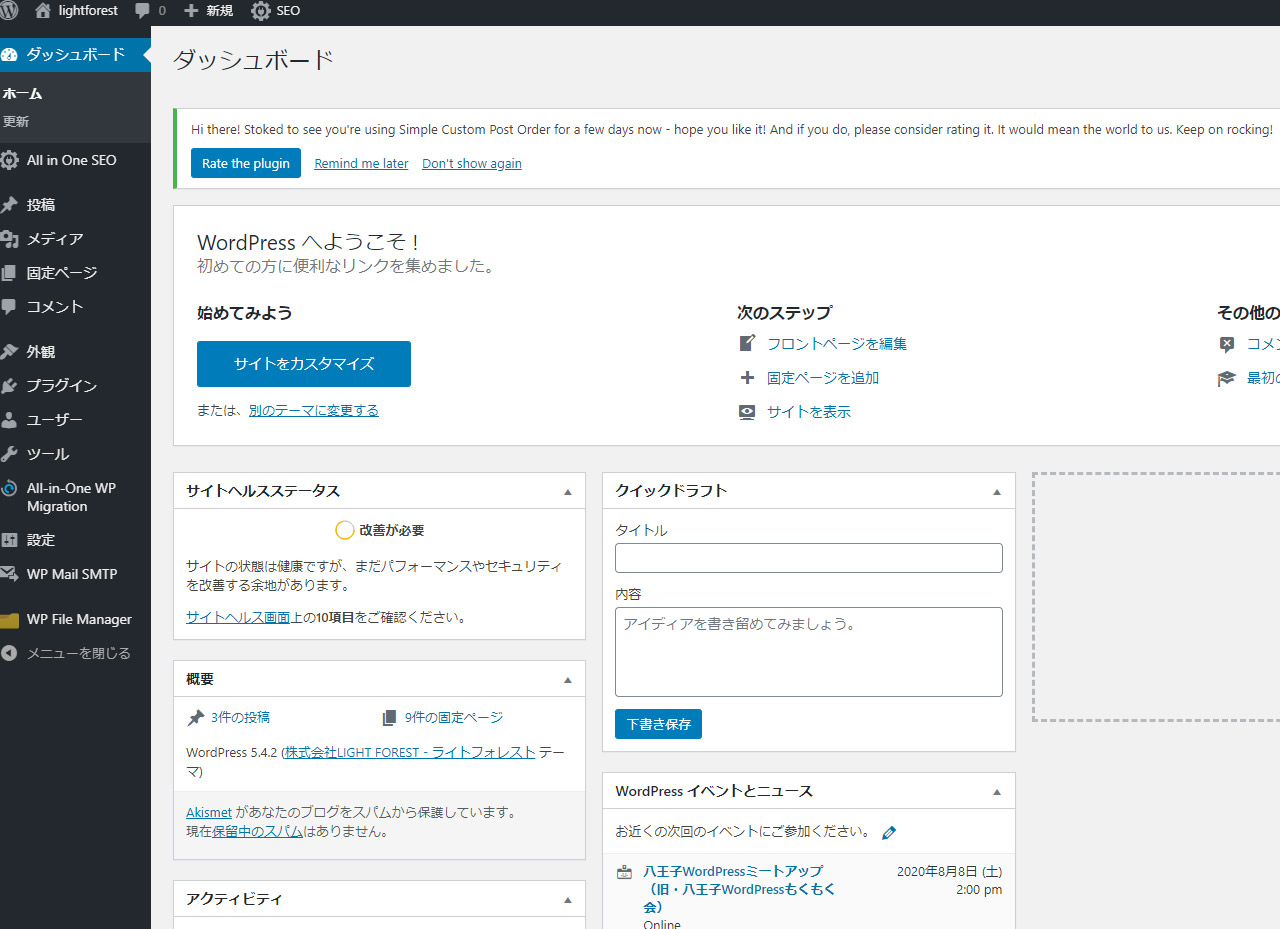Screen dimensions: 1280x929
Task: Open the 固定ページ menu
Action: click(61, 273)
